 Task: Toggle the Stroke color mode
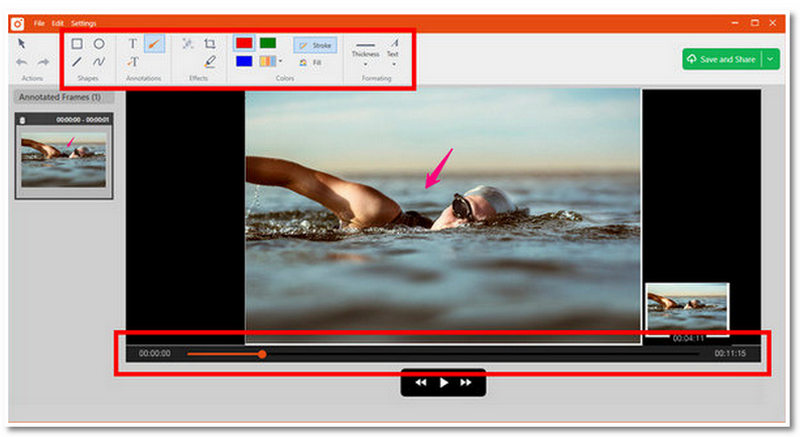pyautogui.click(x=315, y=45)
